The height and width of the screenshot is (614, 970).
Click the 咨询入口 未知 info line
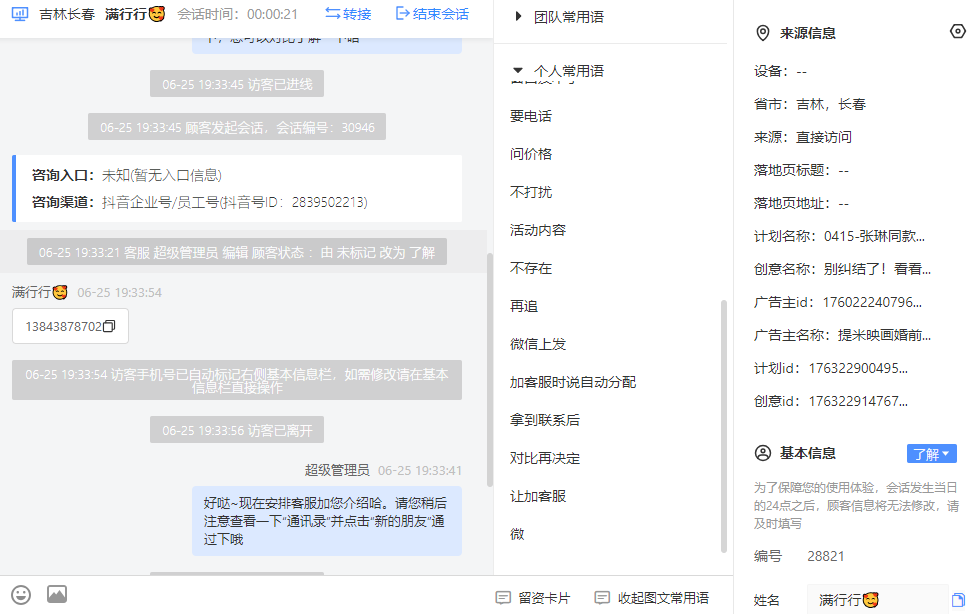tap(127, 176)
